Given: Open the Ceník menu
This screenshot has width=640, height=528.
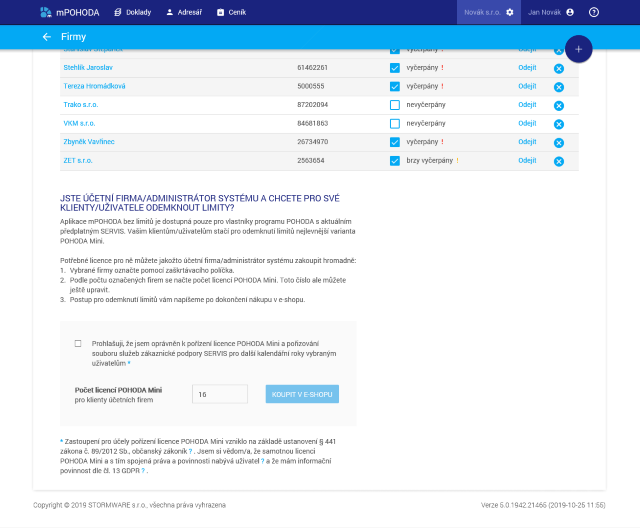Looking at the screenshot, I should 231,12.
